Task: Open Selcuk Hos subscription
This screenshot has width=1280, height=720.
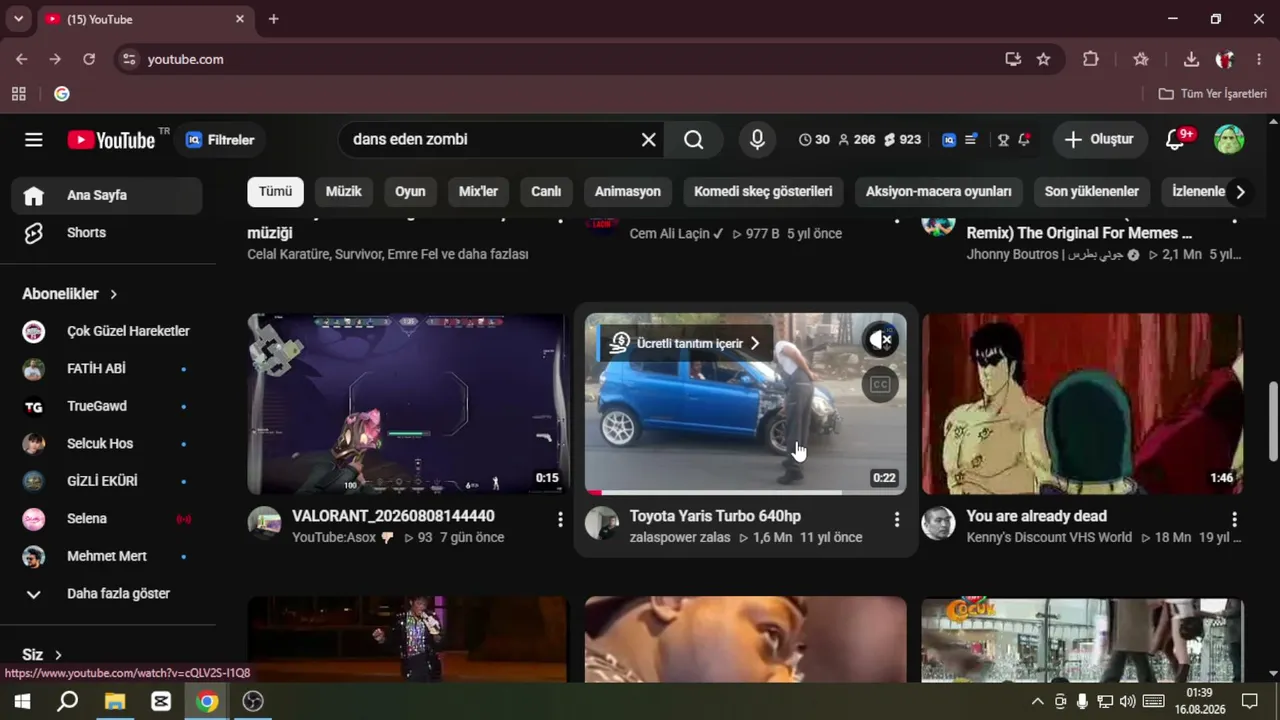Action: point(107,443)
